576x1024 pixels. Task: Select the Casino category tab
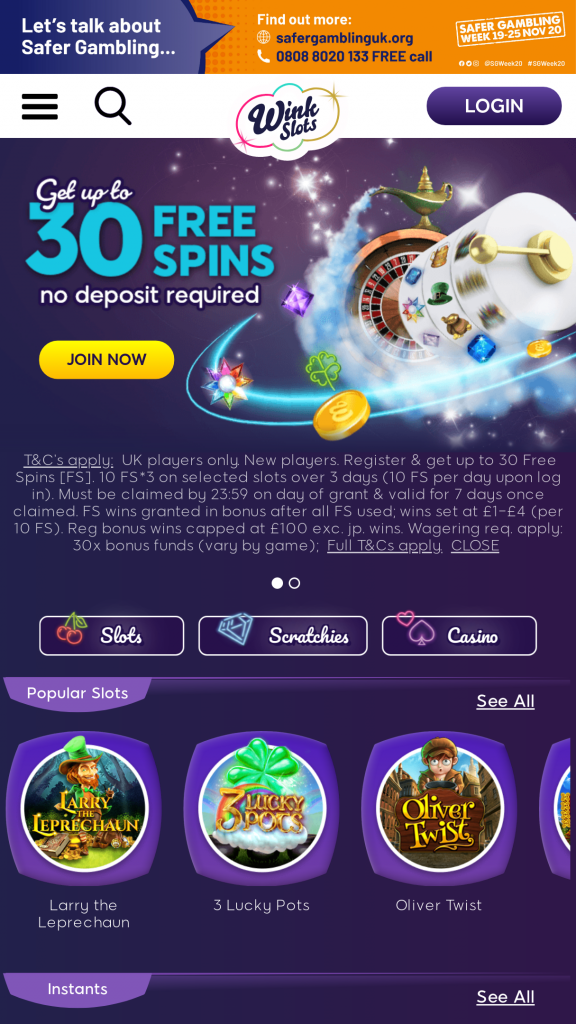(x=459, y=635)
